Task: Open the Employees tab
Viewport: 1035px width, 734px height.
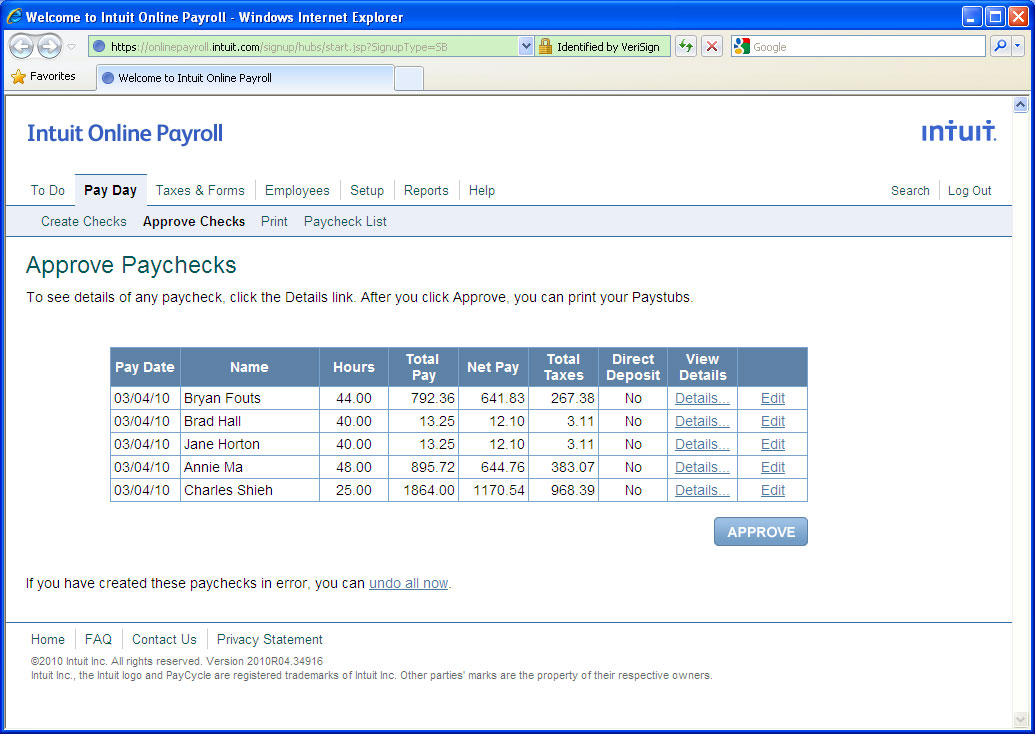Action: [x=297, y=190]
